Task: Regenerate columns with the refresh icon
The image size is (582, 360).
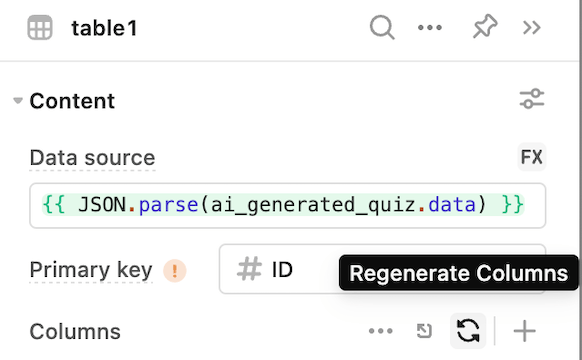Action: pyautogui.click(x=468, y=331)
